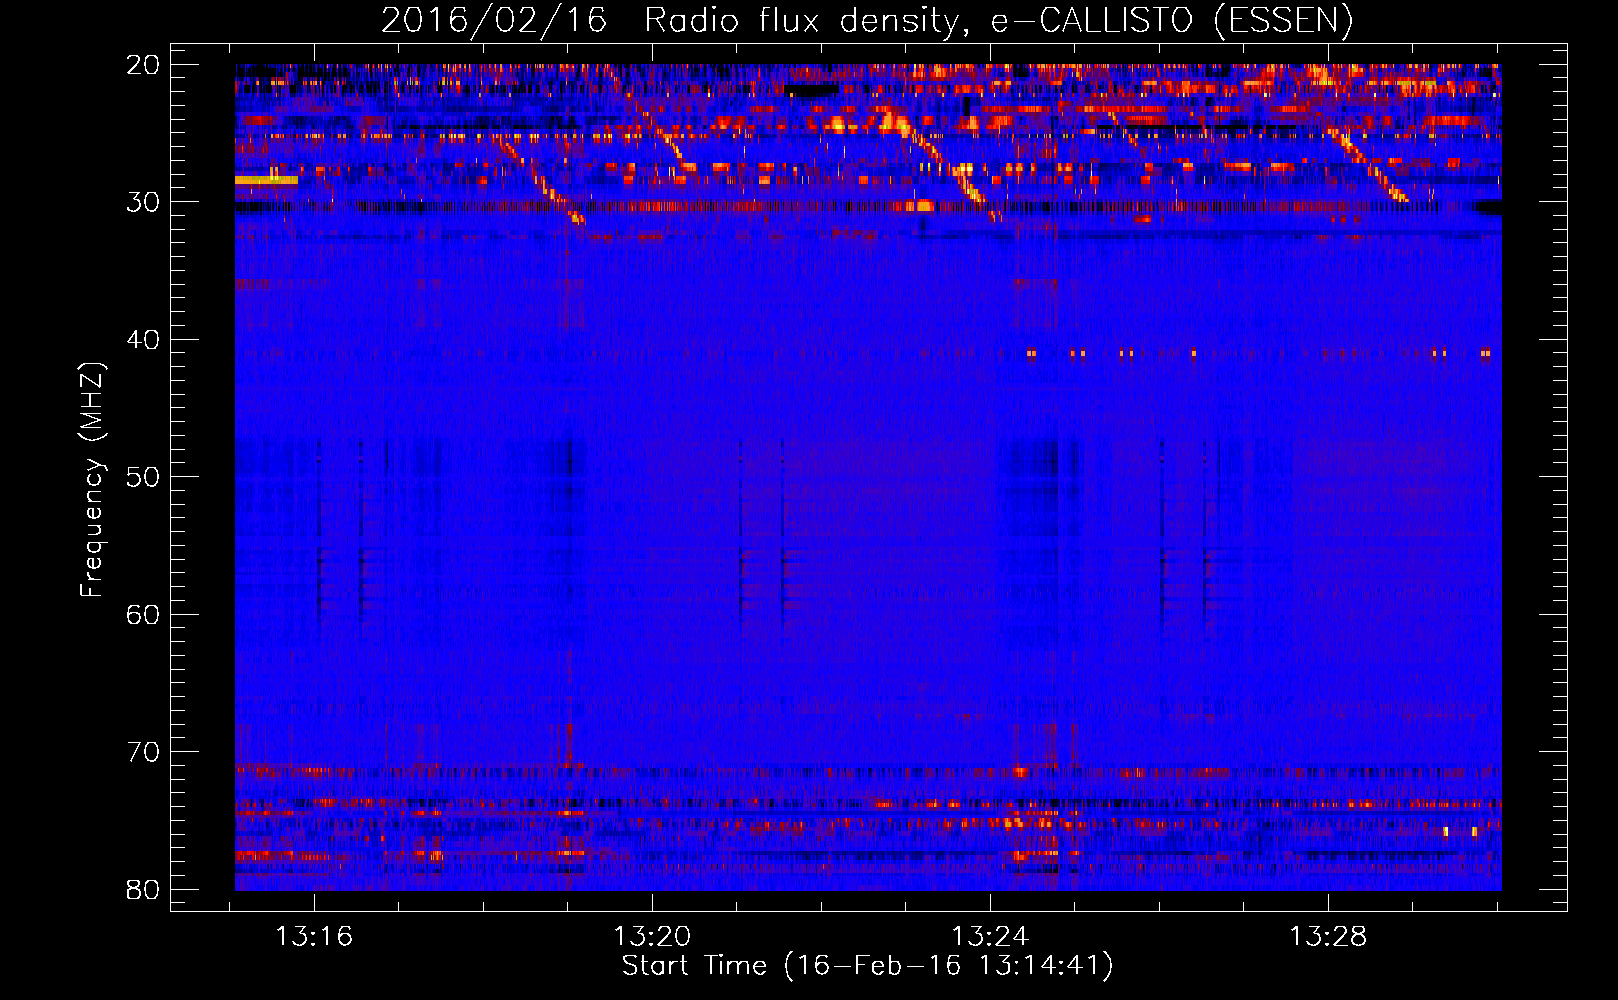The height and width of the screenshot is (1000, 1618).
Task: Click the '60' frequency tick label
Action: [x=143, y=615]
